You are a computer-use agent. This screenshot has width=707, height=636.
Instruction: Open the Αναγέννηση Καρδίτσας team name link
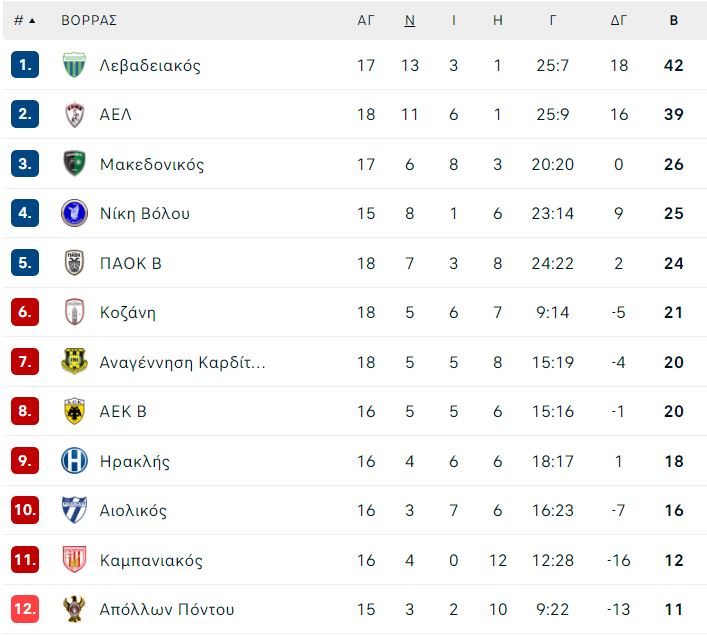(x=183, y=362)
